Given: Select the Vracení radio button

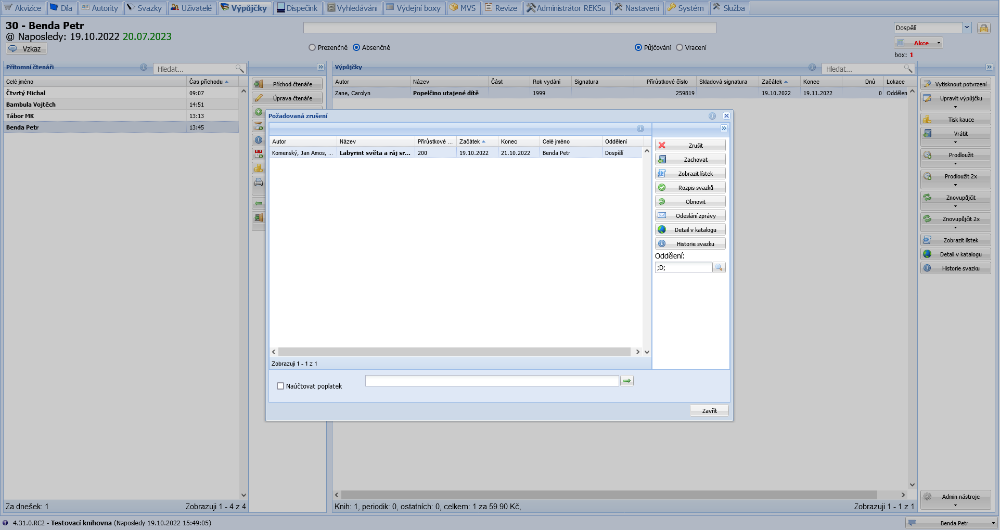Looking at the screenshot, I should (680, 47).
